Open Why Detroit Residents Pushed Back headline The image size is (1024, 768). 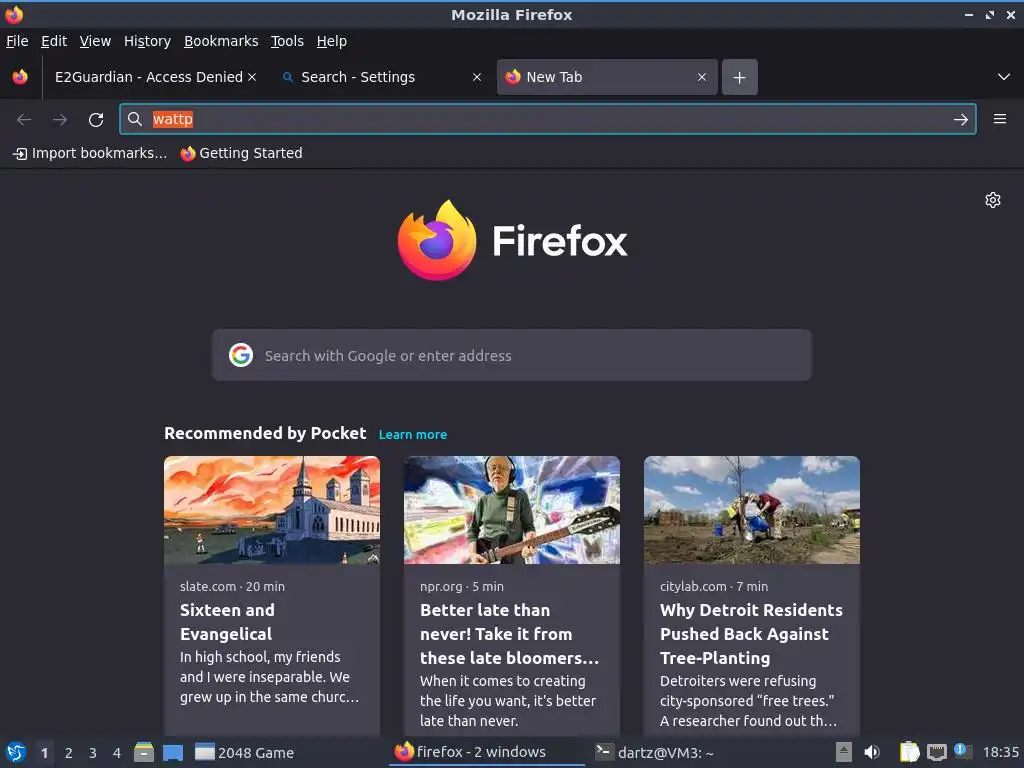[751, 634]
